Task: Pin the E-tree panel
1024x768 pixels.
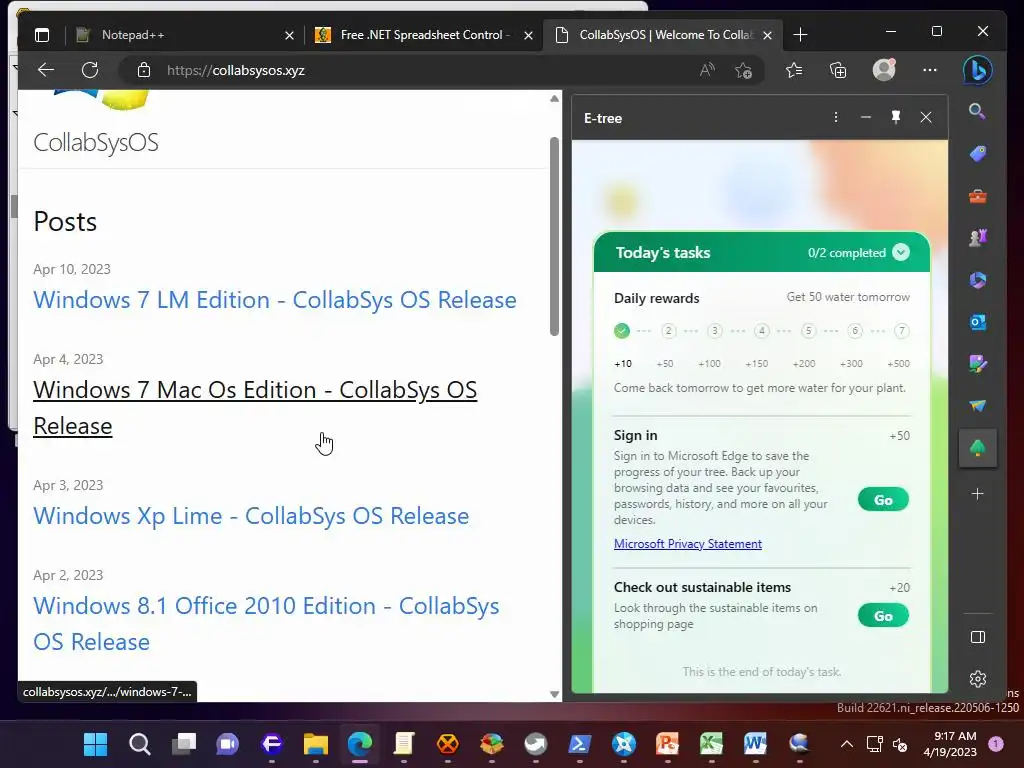Action: coord(896,118)
